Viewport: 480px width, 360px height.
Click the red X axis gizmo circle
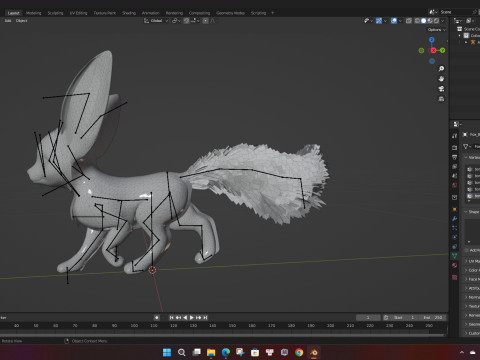click(433, 50)
